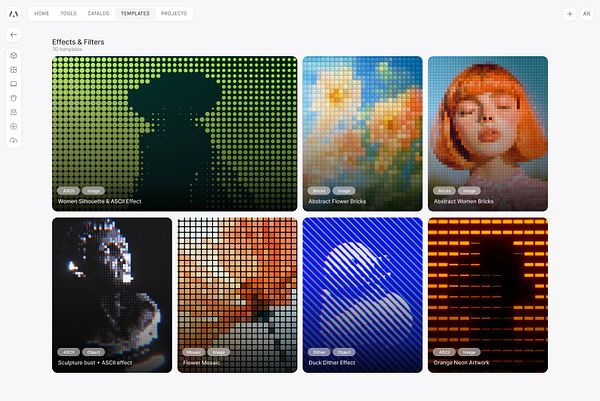Image resolution: width=600 pixels, height=401 pixels.
Task: Go to the Projects tab
Action: [x=174, y=13]
